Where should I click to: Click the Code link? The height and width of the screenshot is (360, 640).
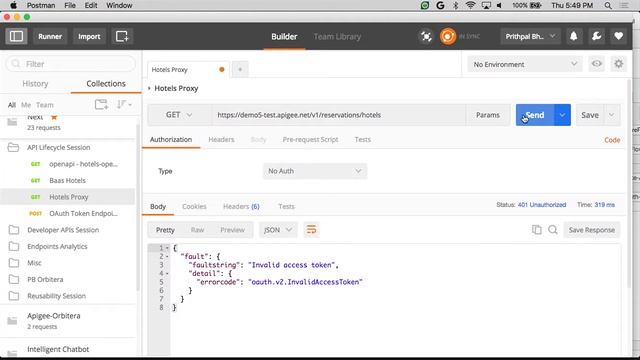click(612, 140)
